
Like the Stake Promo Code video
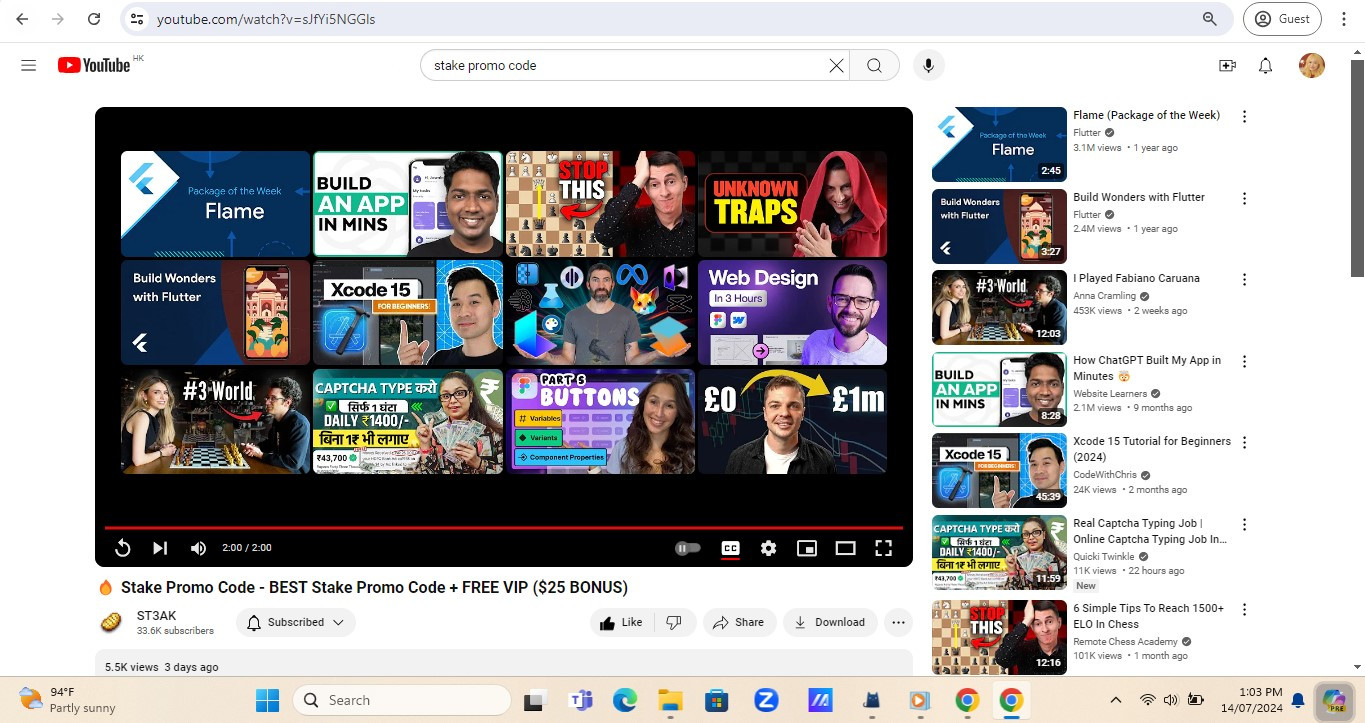[621, 622]
